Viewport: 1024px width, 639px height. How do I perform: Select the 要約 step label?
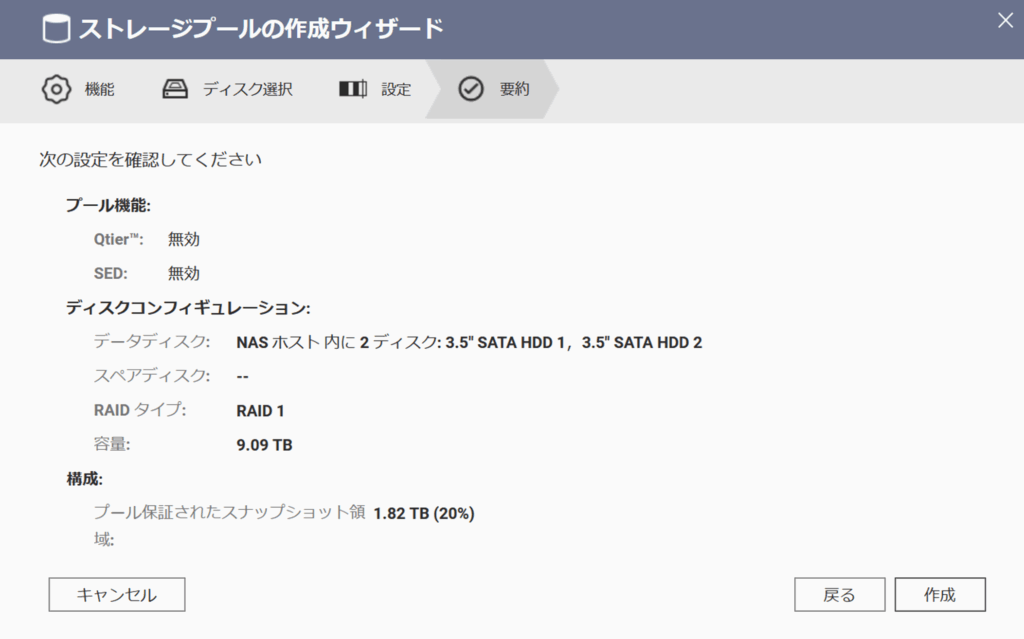514,89
